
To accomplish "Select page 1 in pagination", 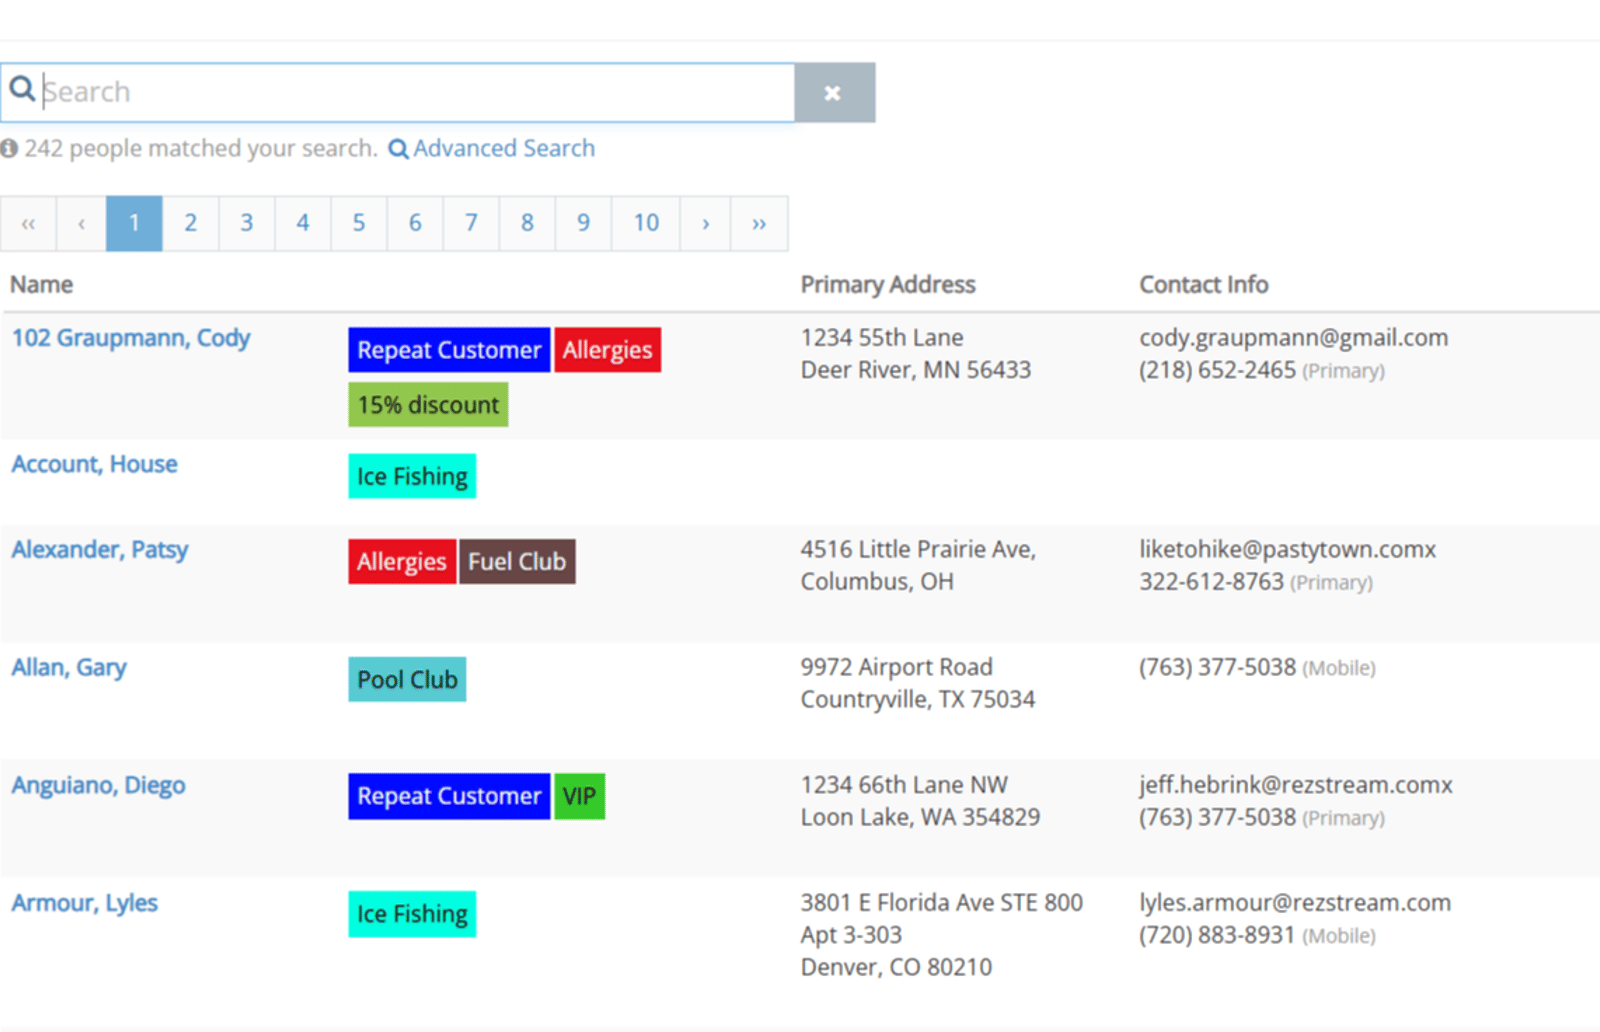I will pyautogui.click(x=134, y=223).
